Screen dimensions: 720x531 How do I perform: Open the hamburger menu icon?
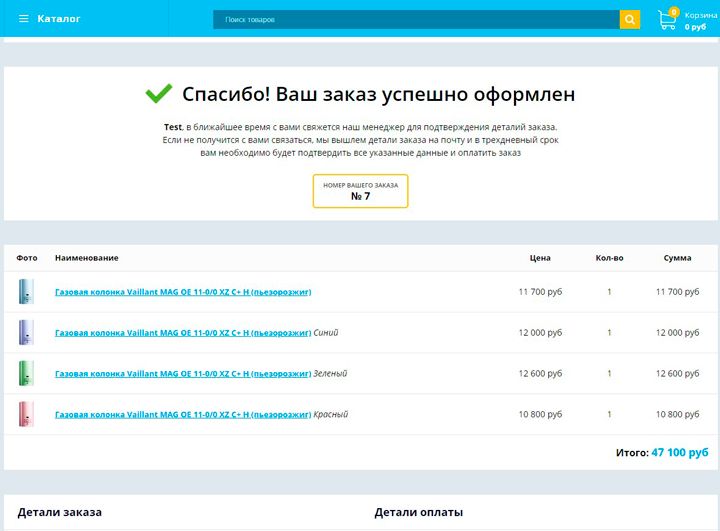coord(24,19)
